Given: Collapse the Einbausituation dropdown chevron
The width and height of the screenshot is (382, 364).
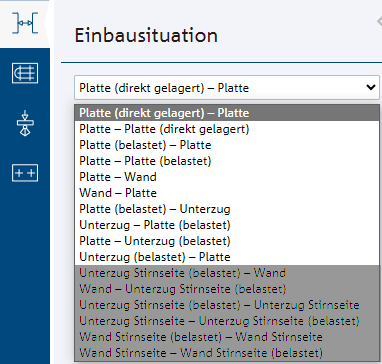Looking at the screenshot, I should pos(371,87).
